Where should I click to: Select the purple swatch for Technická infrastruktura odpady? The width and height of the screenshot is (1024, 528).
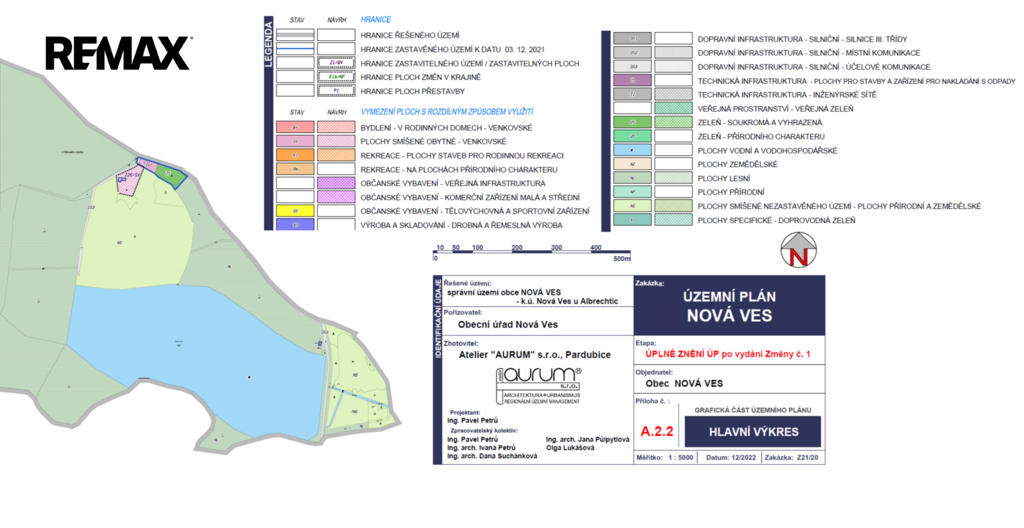point(633,80)
